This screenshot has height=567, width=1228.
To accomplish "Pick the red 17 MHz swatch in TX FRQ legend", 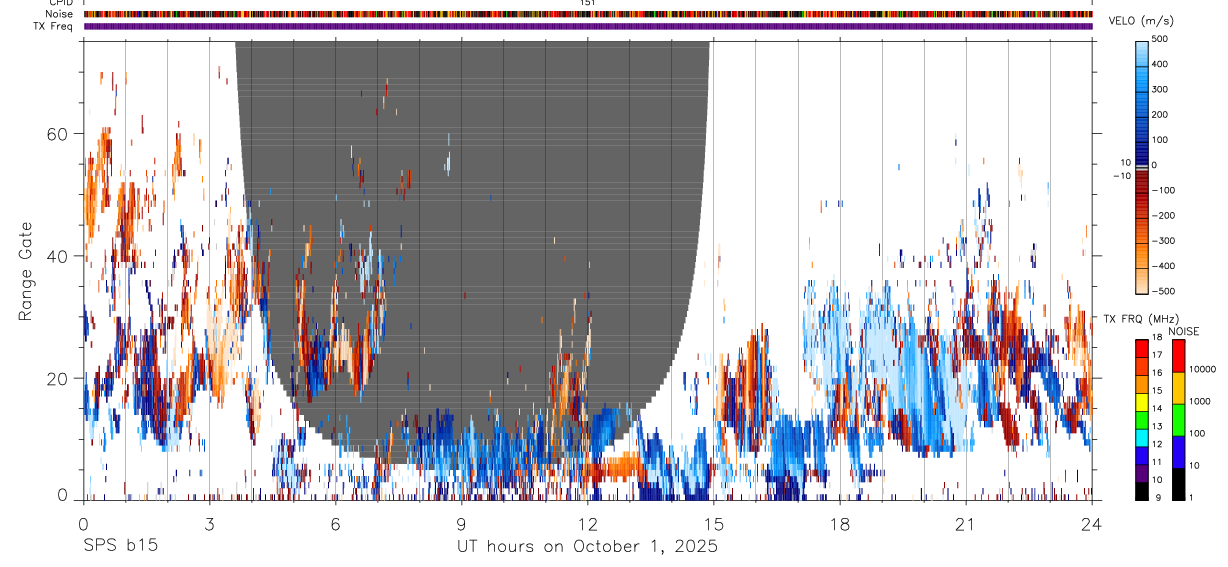I will (1142, 349).
